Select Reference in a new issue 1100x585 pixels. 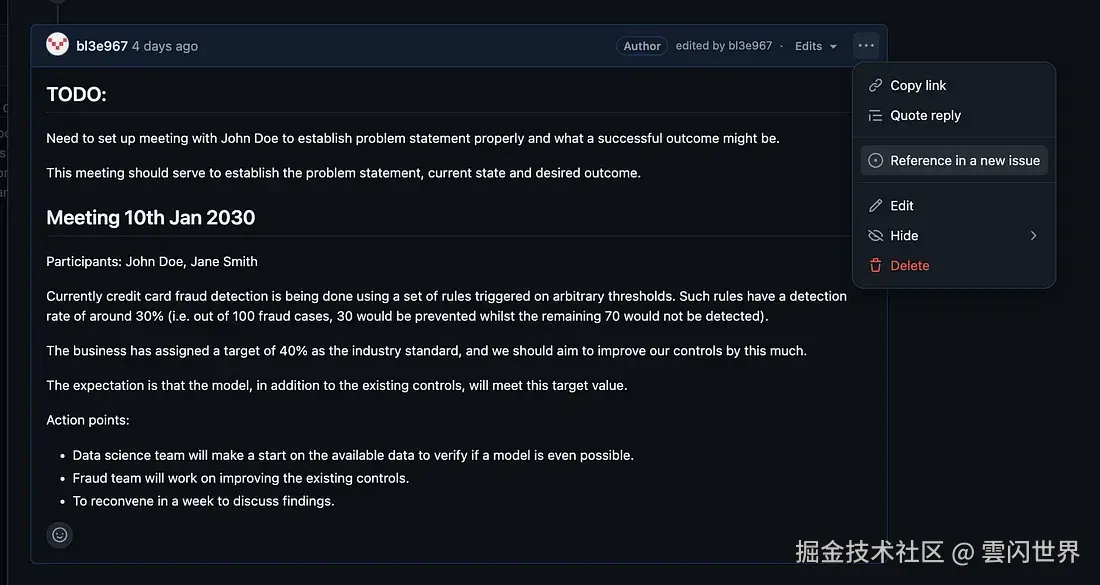point(965,160)
